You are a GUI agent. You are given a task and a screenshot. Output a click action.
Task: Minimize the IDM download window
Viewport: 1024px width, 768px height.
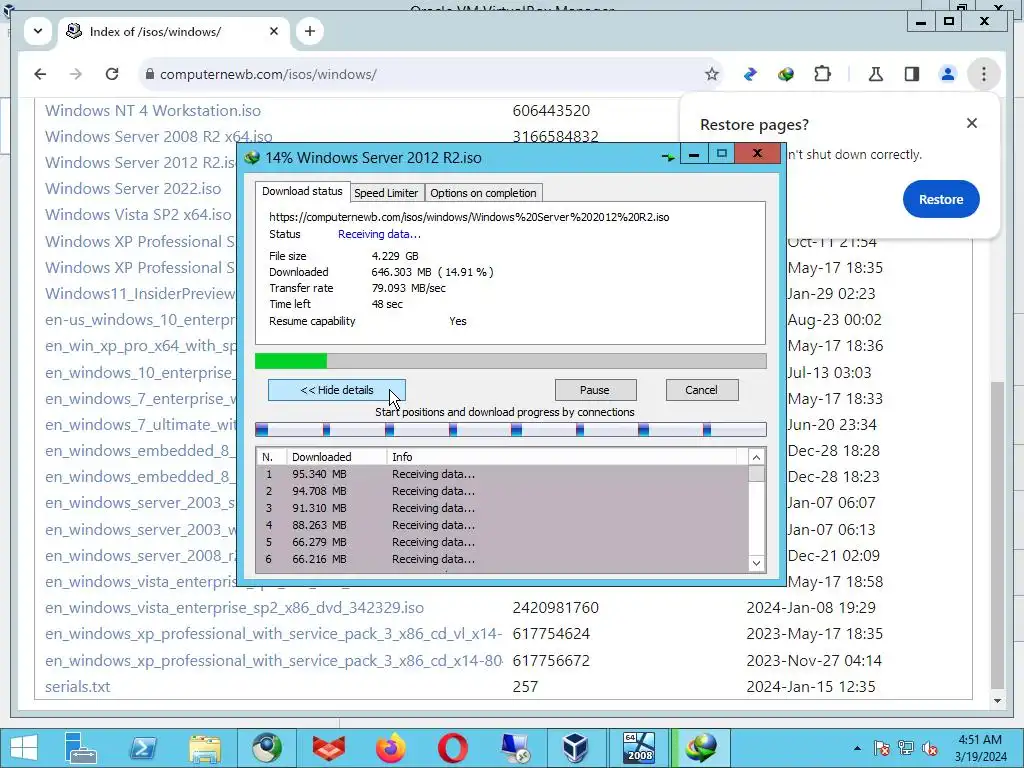tap(694, 154)
